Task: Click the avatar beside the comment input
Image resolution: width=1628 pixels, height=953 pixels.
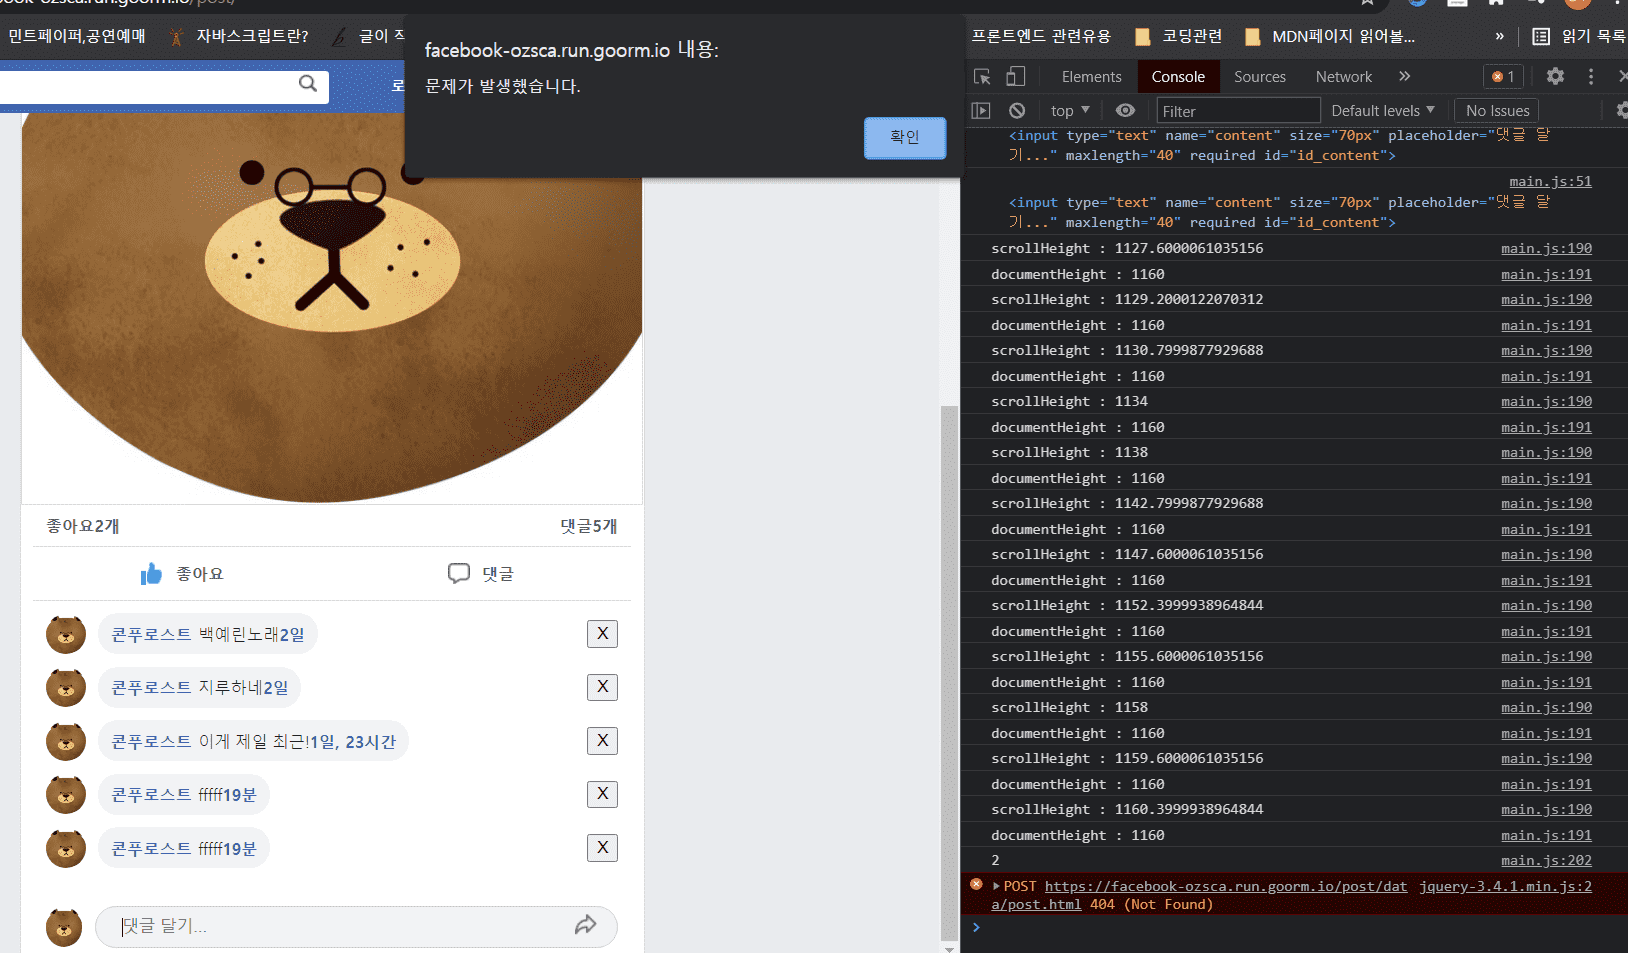Action: tap(64, 927)
